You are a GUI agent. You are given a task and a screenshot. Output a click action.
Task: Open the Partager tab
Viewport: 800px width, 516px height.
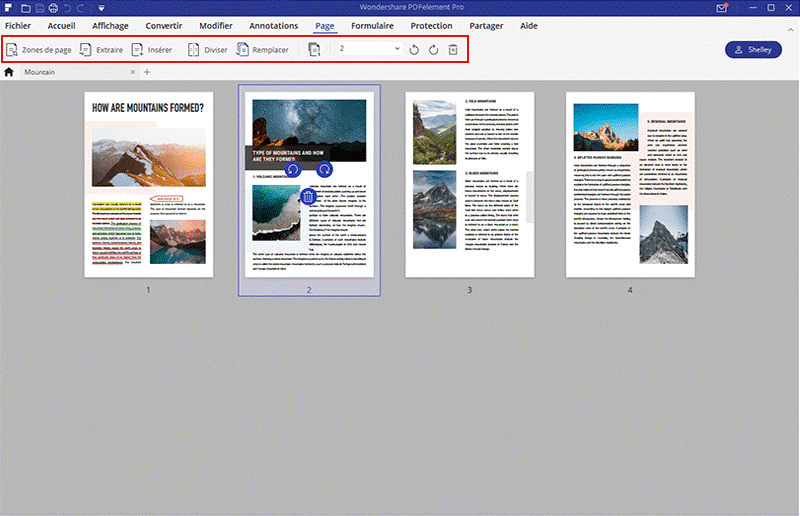pos(486,26)
